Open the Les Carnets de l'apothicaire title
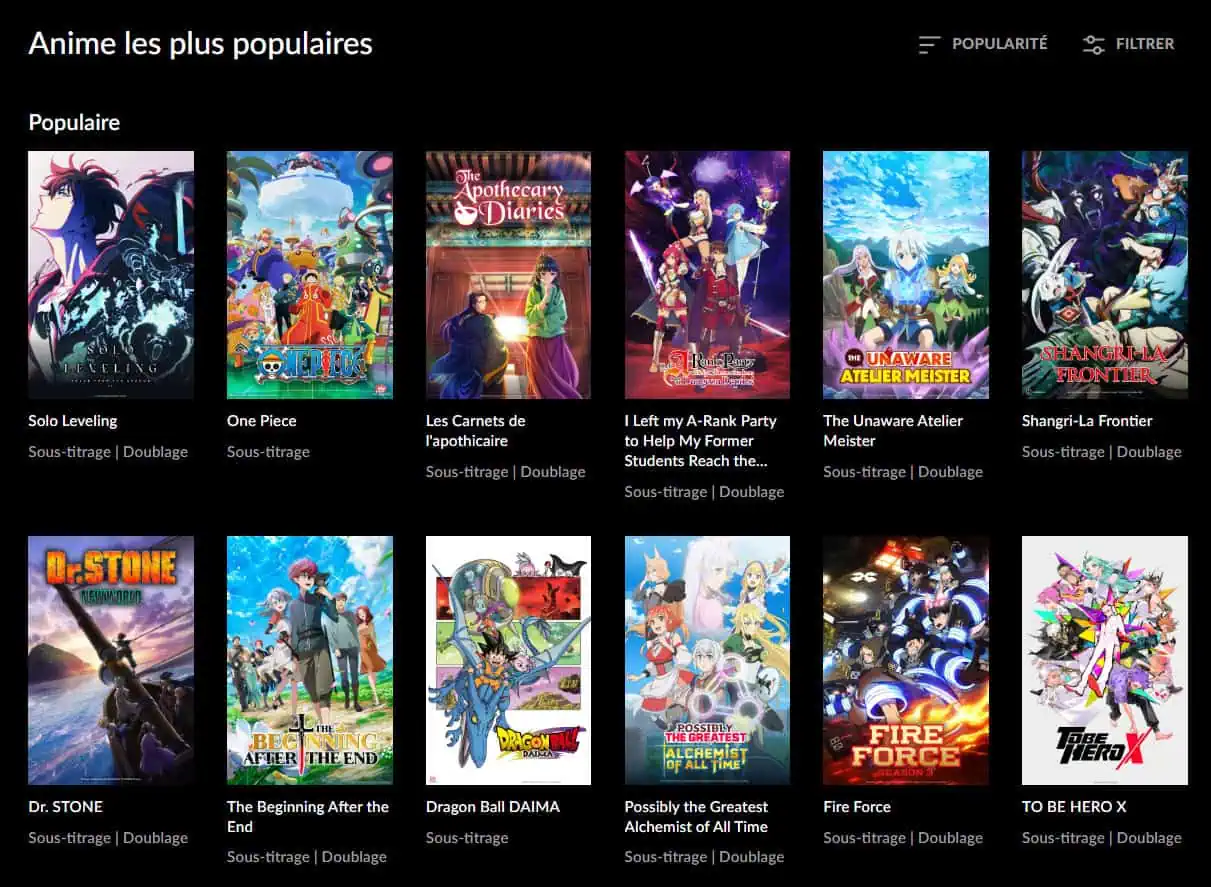The height and width of the screenshot is (887, 1211). point(476,431)
